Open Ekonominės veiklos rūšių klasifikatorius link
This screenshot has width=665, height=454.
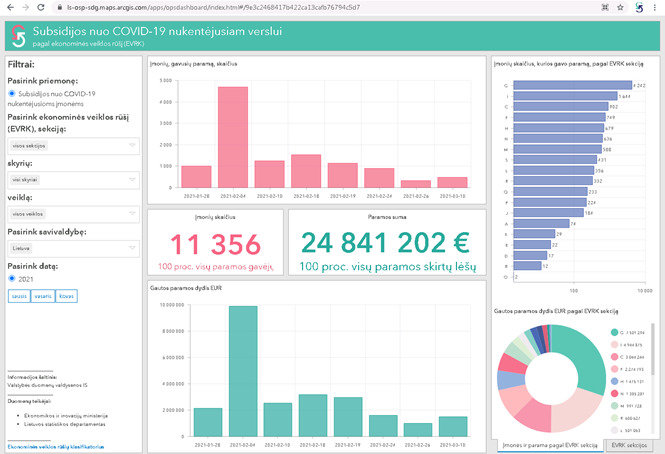(x=56, y=447)
